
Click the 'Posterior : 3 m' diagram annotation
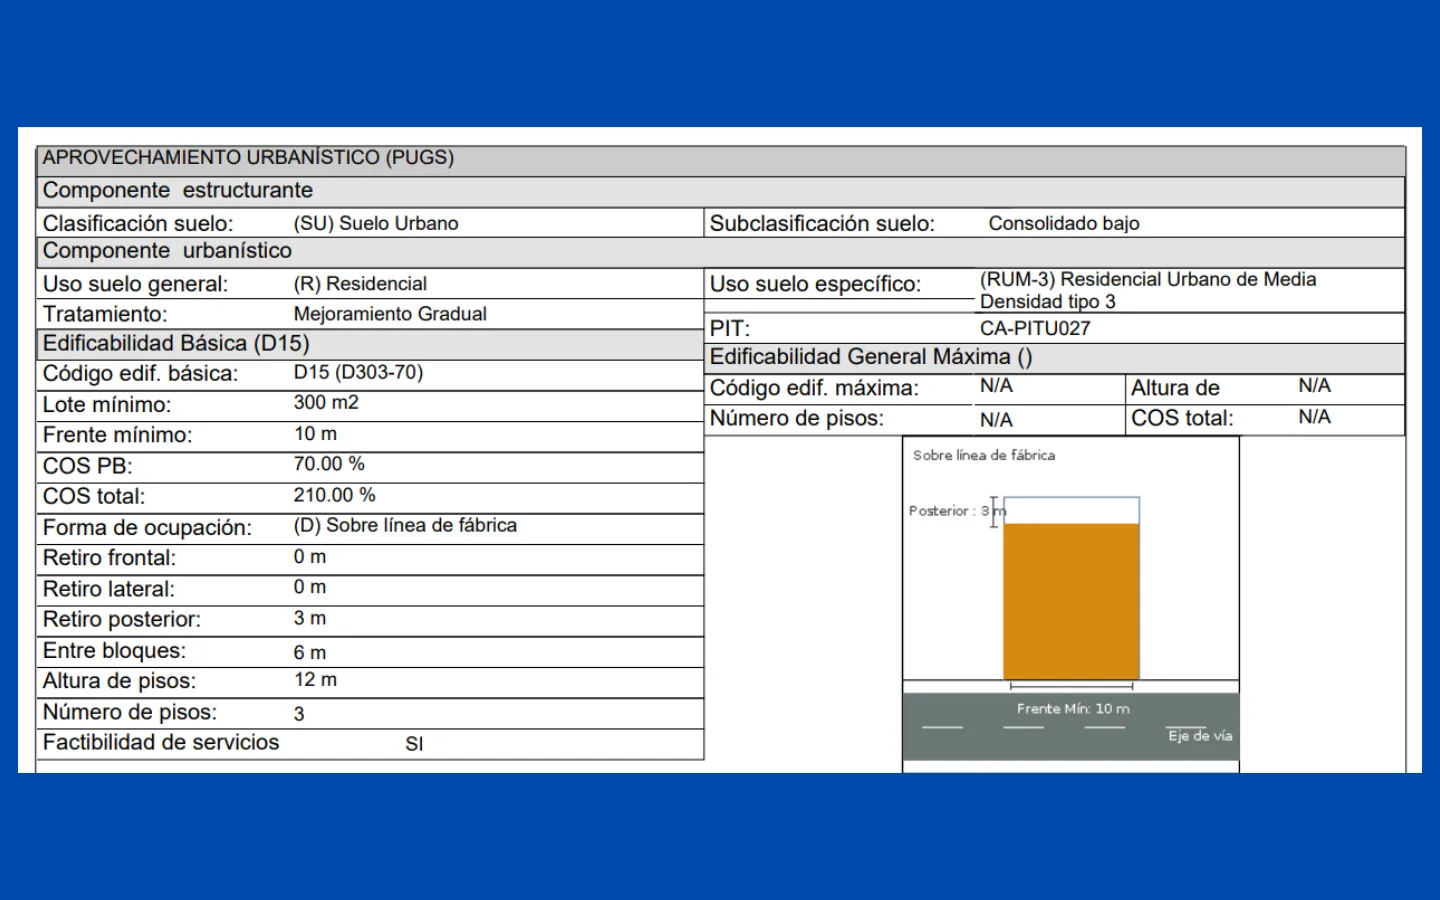point(957,511)
